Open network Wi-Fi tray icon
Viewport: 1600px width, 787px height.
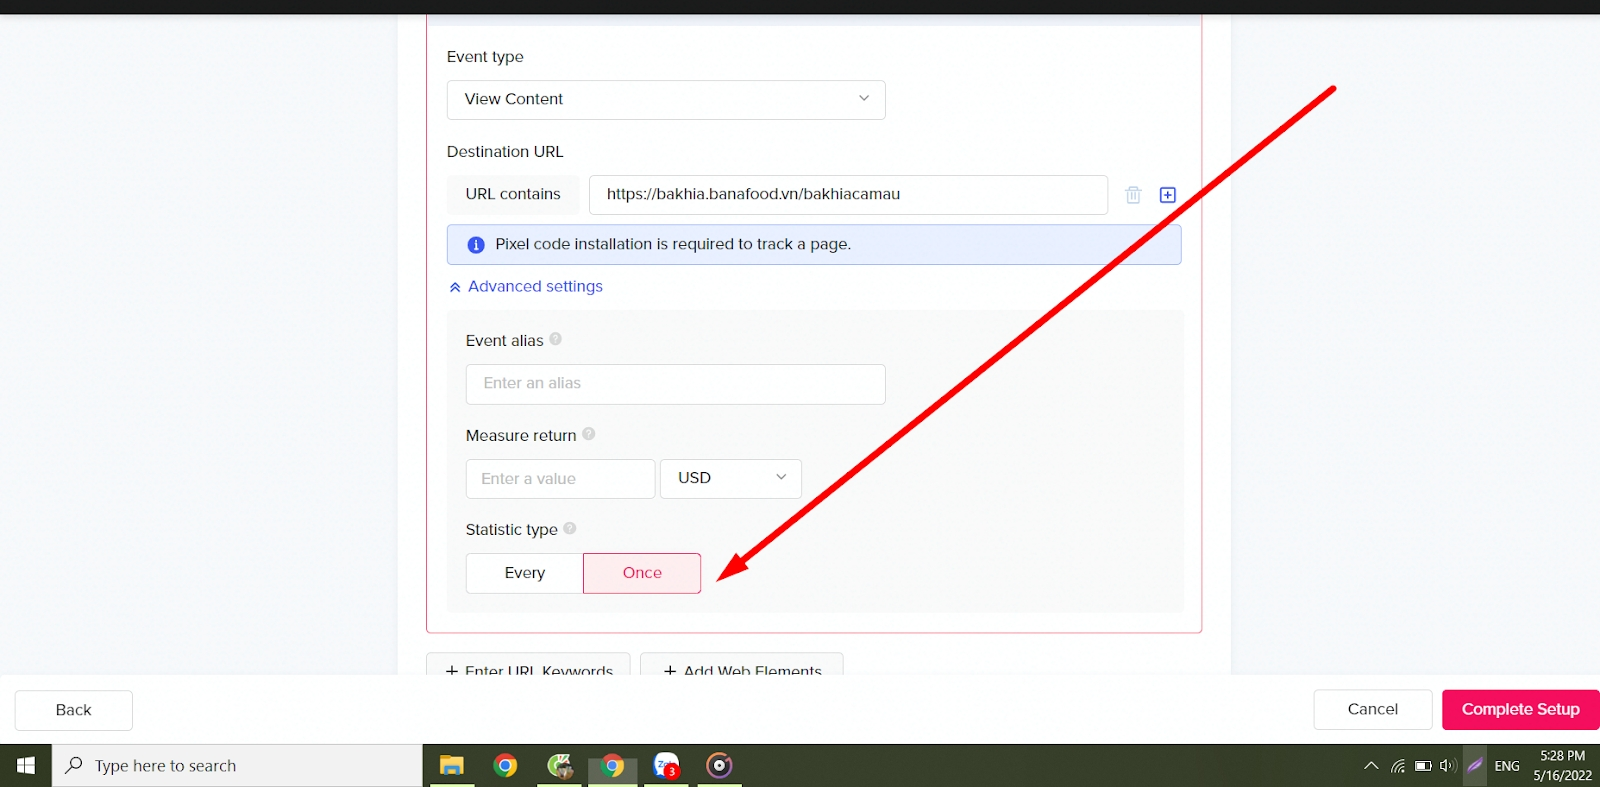coord(1397,766)
